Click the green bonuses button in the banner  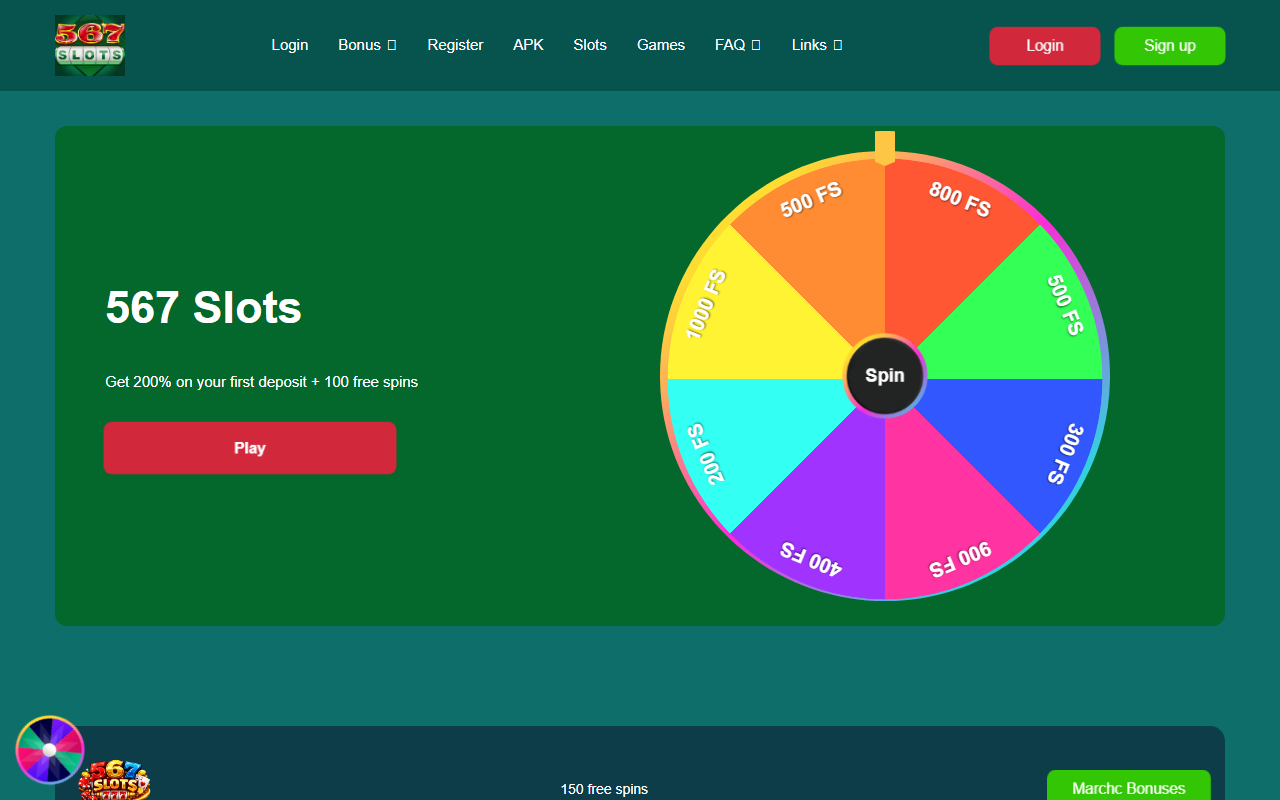point(1129,786)
